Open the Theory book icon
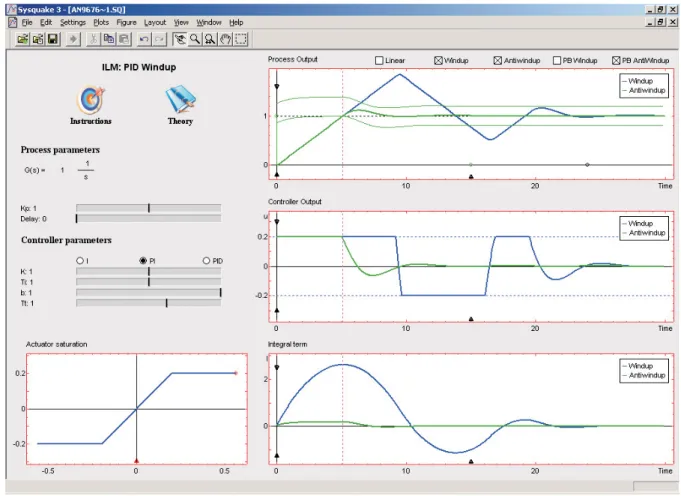This screenshot has height=496, width=681. point(180,99)
